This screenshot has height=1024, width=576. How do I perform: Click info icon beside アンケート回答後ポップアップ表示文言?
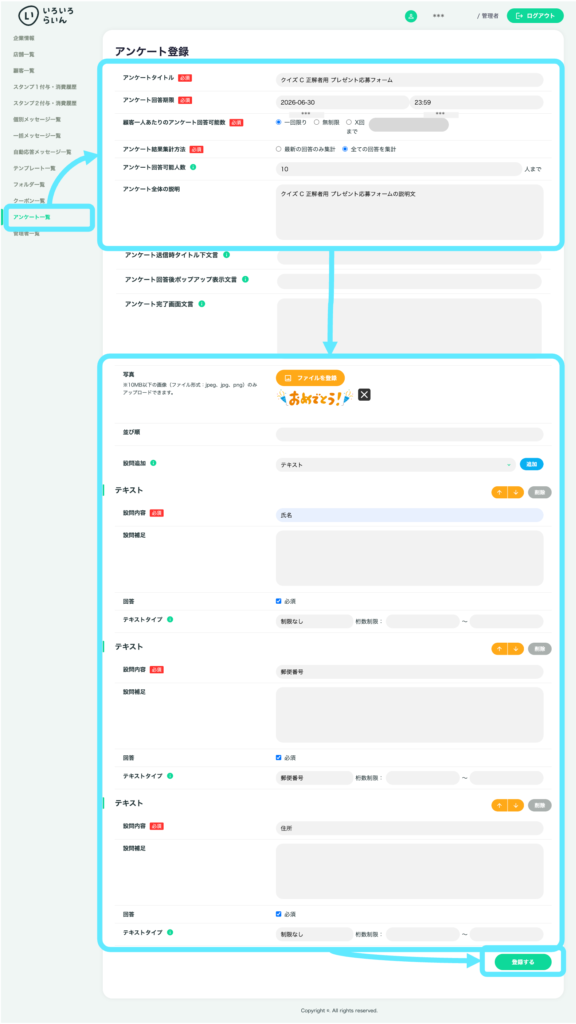coord(246,280)
